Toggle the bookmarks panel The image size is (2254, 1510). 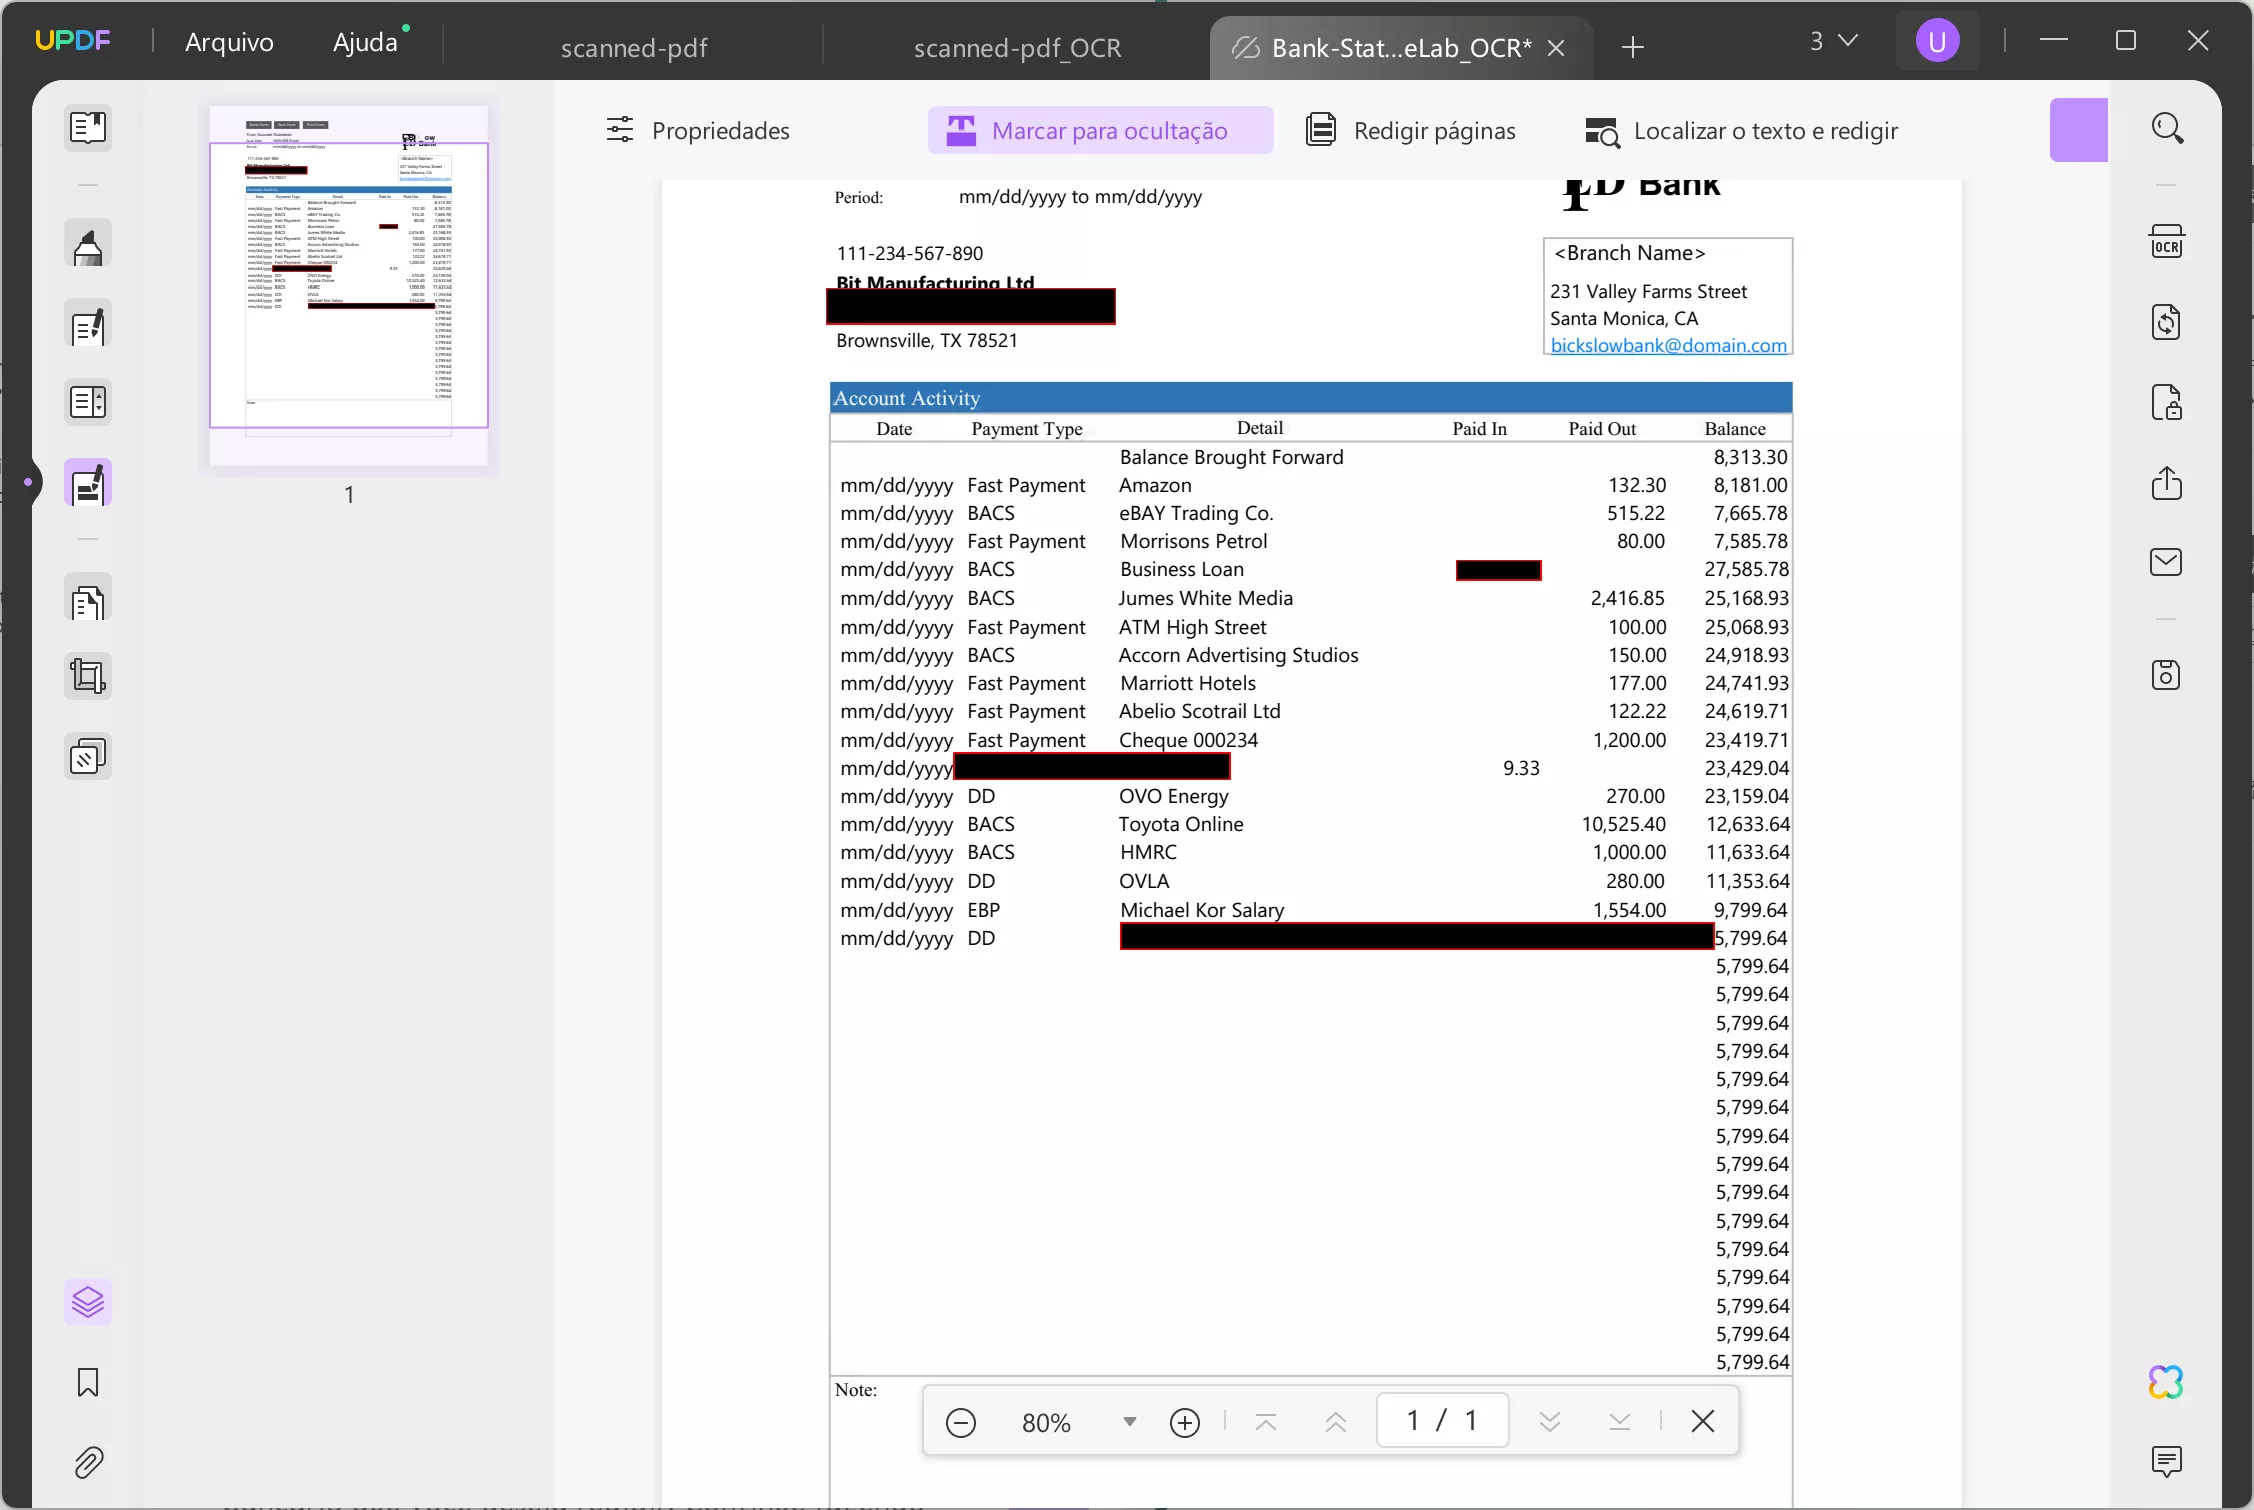[88, 1382]
